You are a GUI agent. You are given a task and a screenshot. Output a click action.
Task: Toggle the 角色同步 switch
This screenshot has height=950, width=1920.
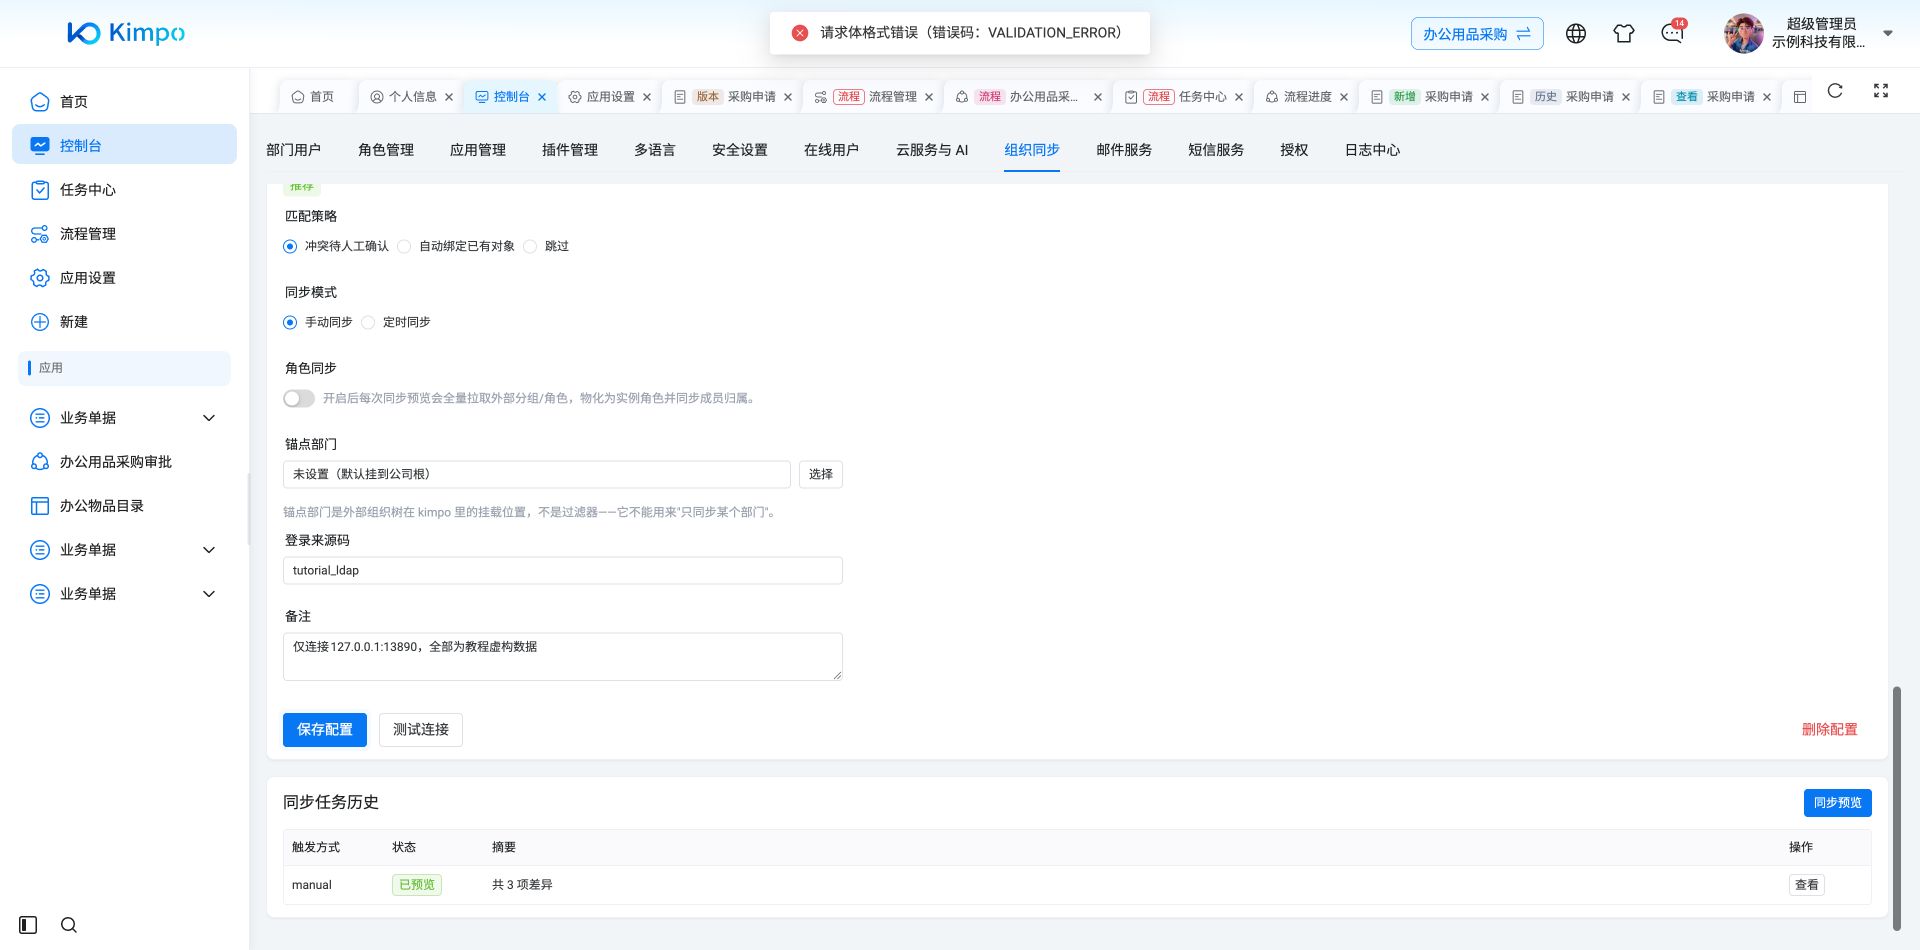[x=299, y=399]
